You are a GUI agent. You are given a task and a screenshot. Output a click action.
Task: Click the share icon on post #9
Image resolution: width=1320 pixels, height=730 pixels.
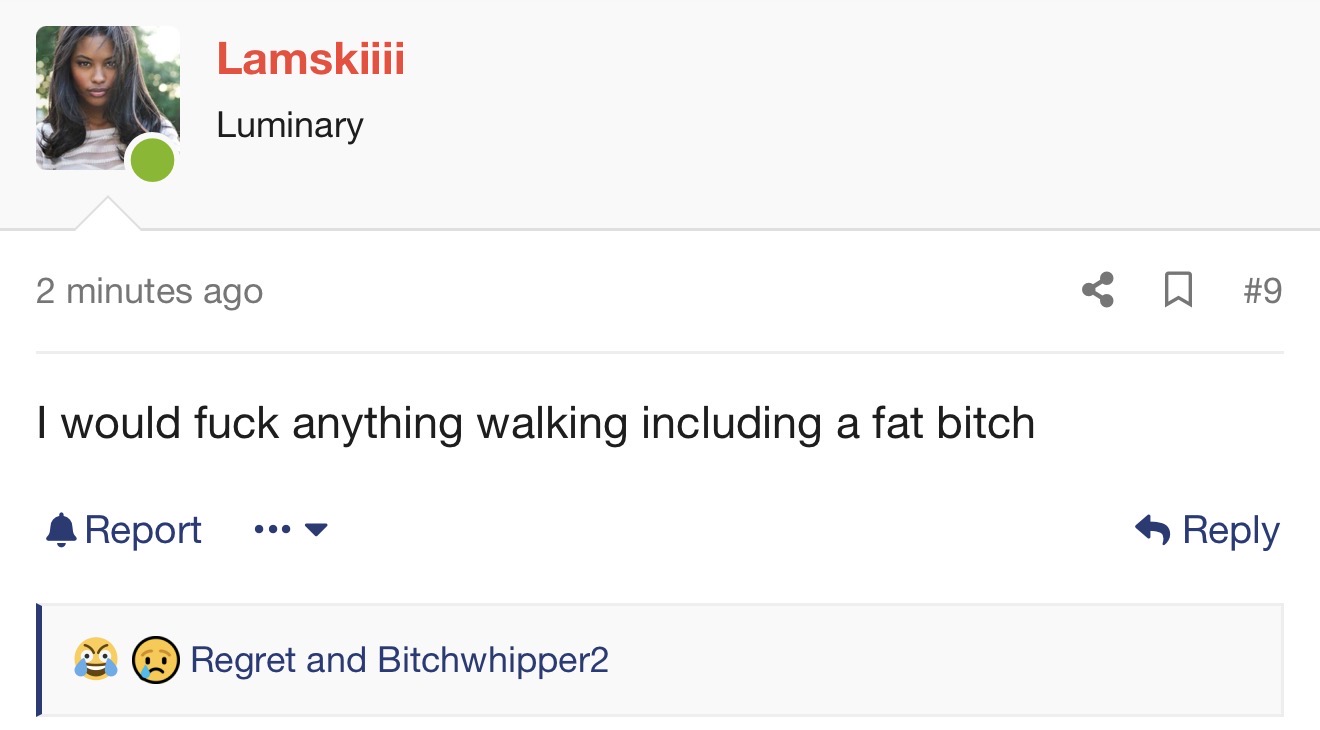[x=1098, y=290]
